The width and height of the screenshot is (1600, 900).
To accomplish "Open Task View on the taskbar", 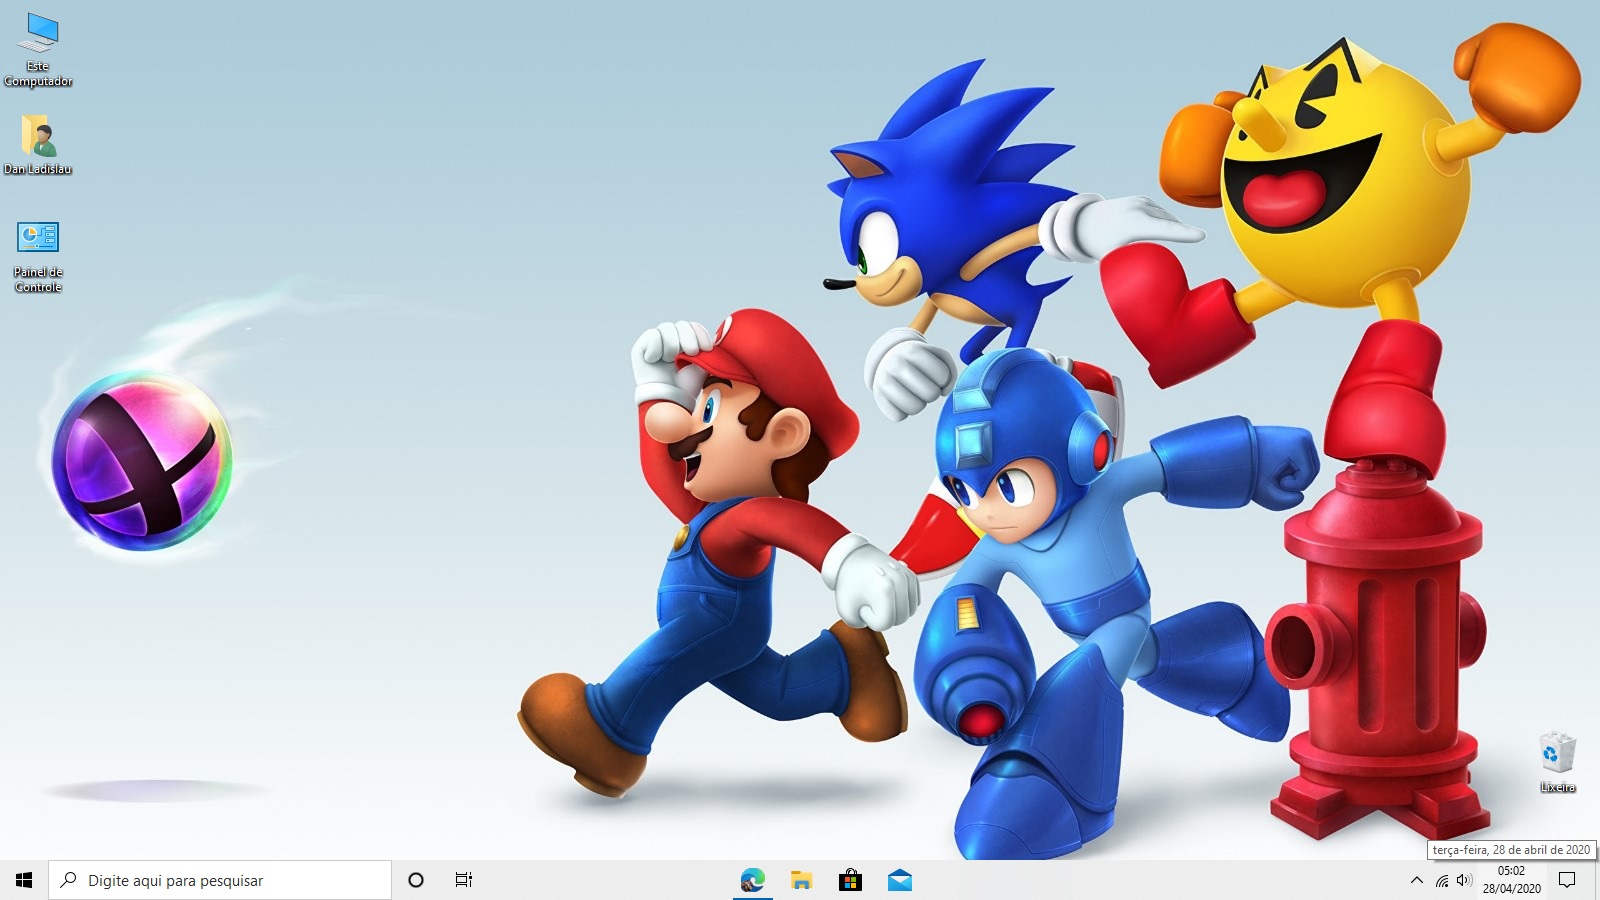I will 463,880.
